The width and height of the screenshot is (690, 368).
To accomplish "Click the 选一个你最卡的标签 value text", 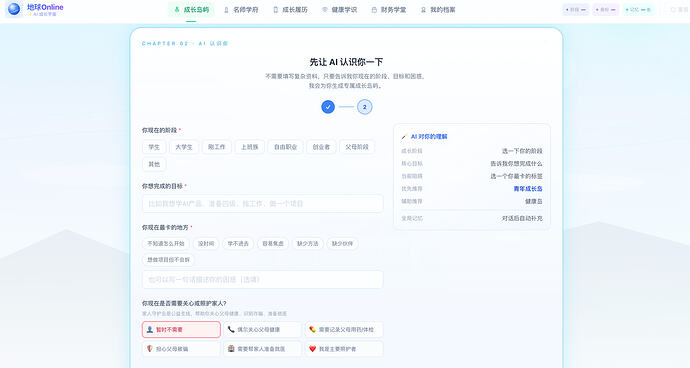I will click(517, 176).
